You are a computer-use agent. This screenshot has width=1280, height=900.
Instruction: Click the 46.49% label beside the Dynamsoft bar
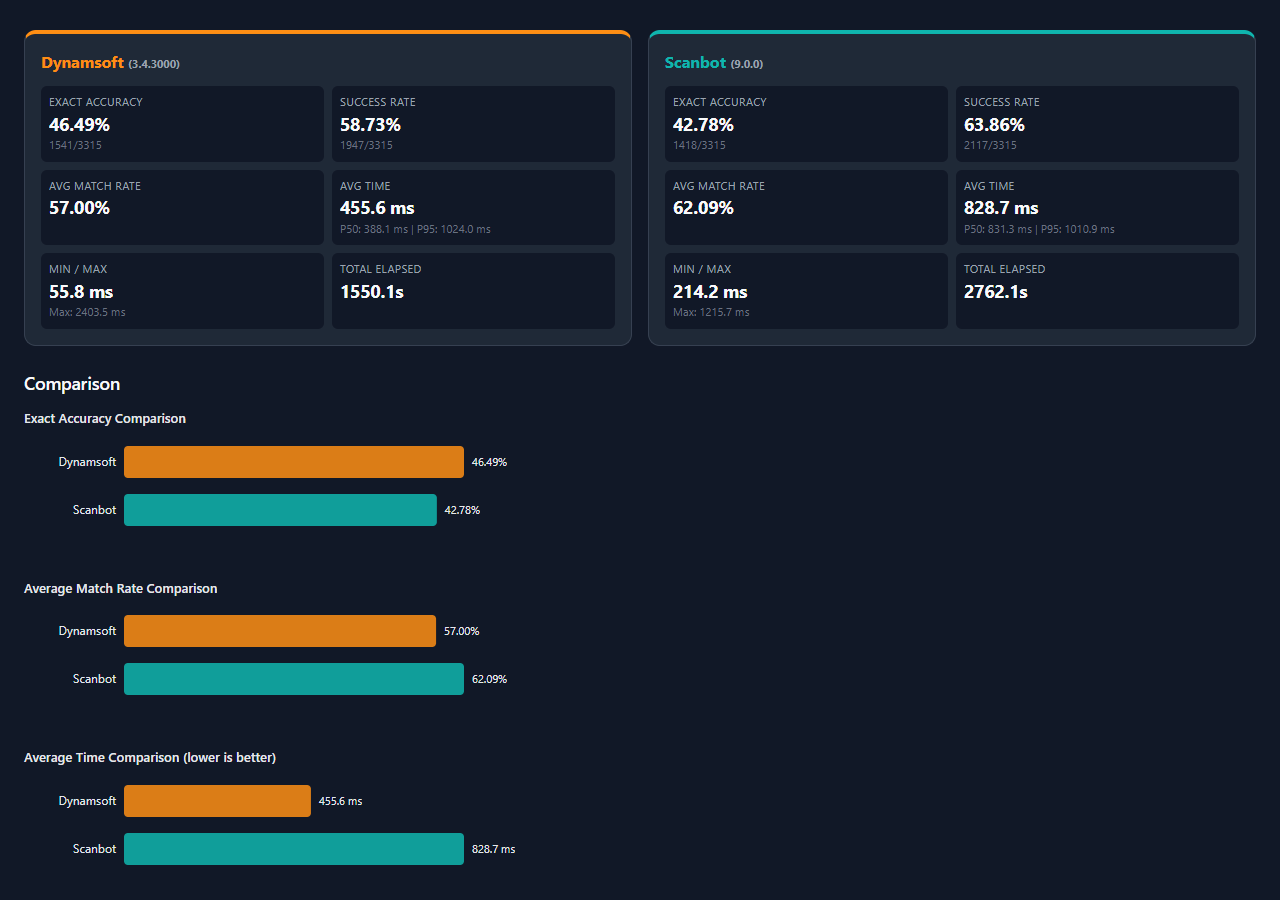point(489,462)
